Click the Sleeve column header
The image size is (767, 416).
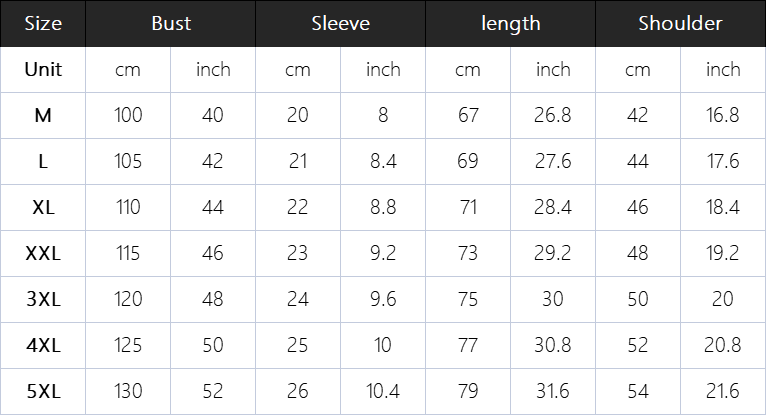coord(341,24)
